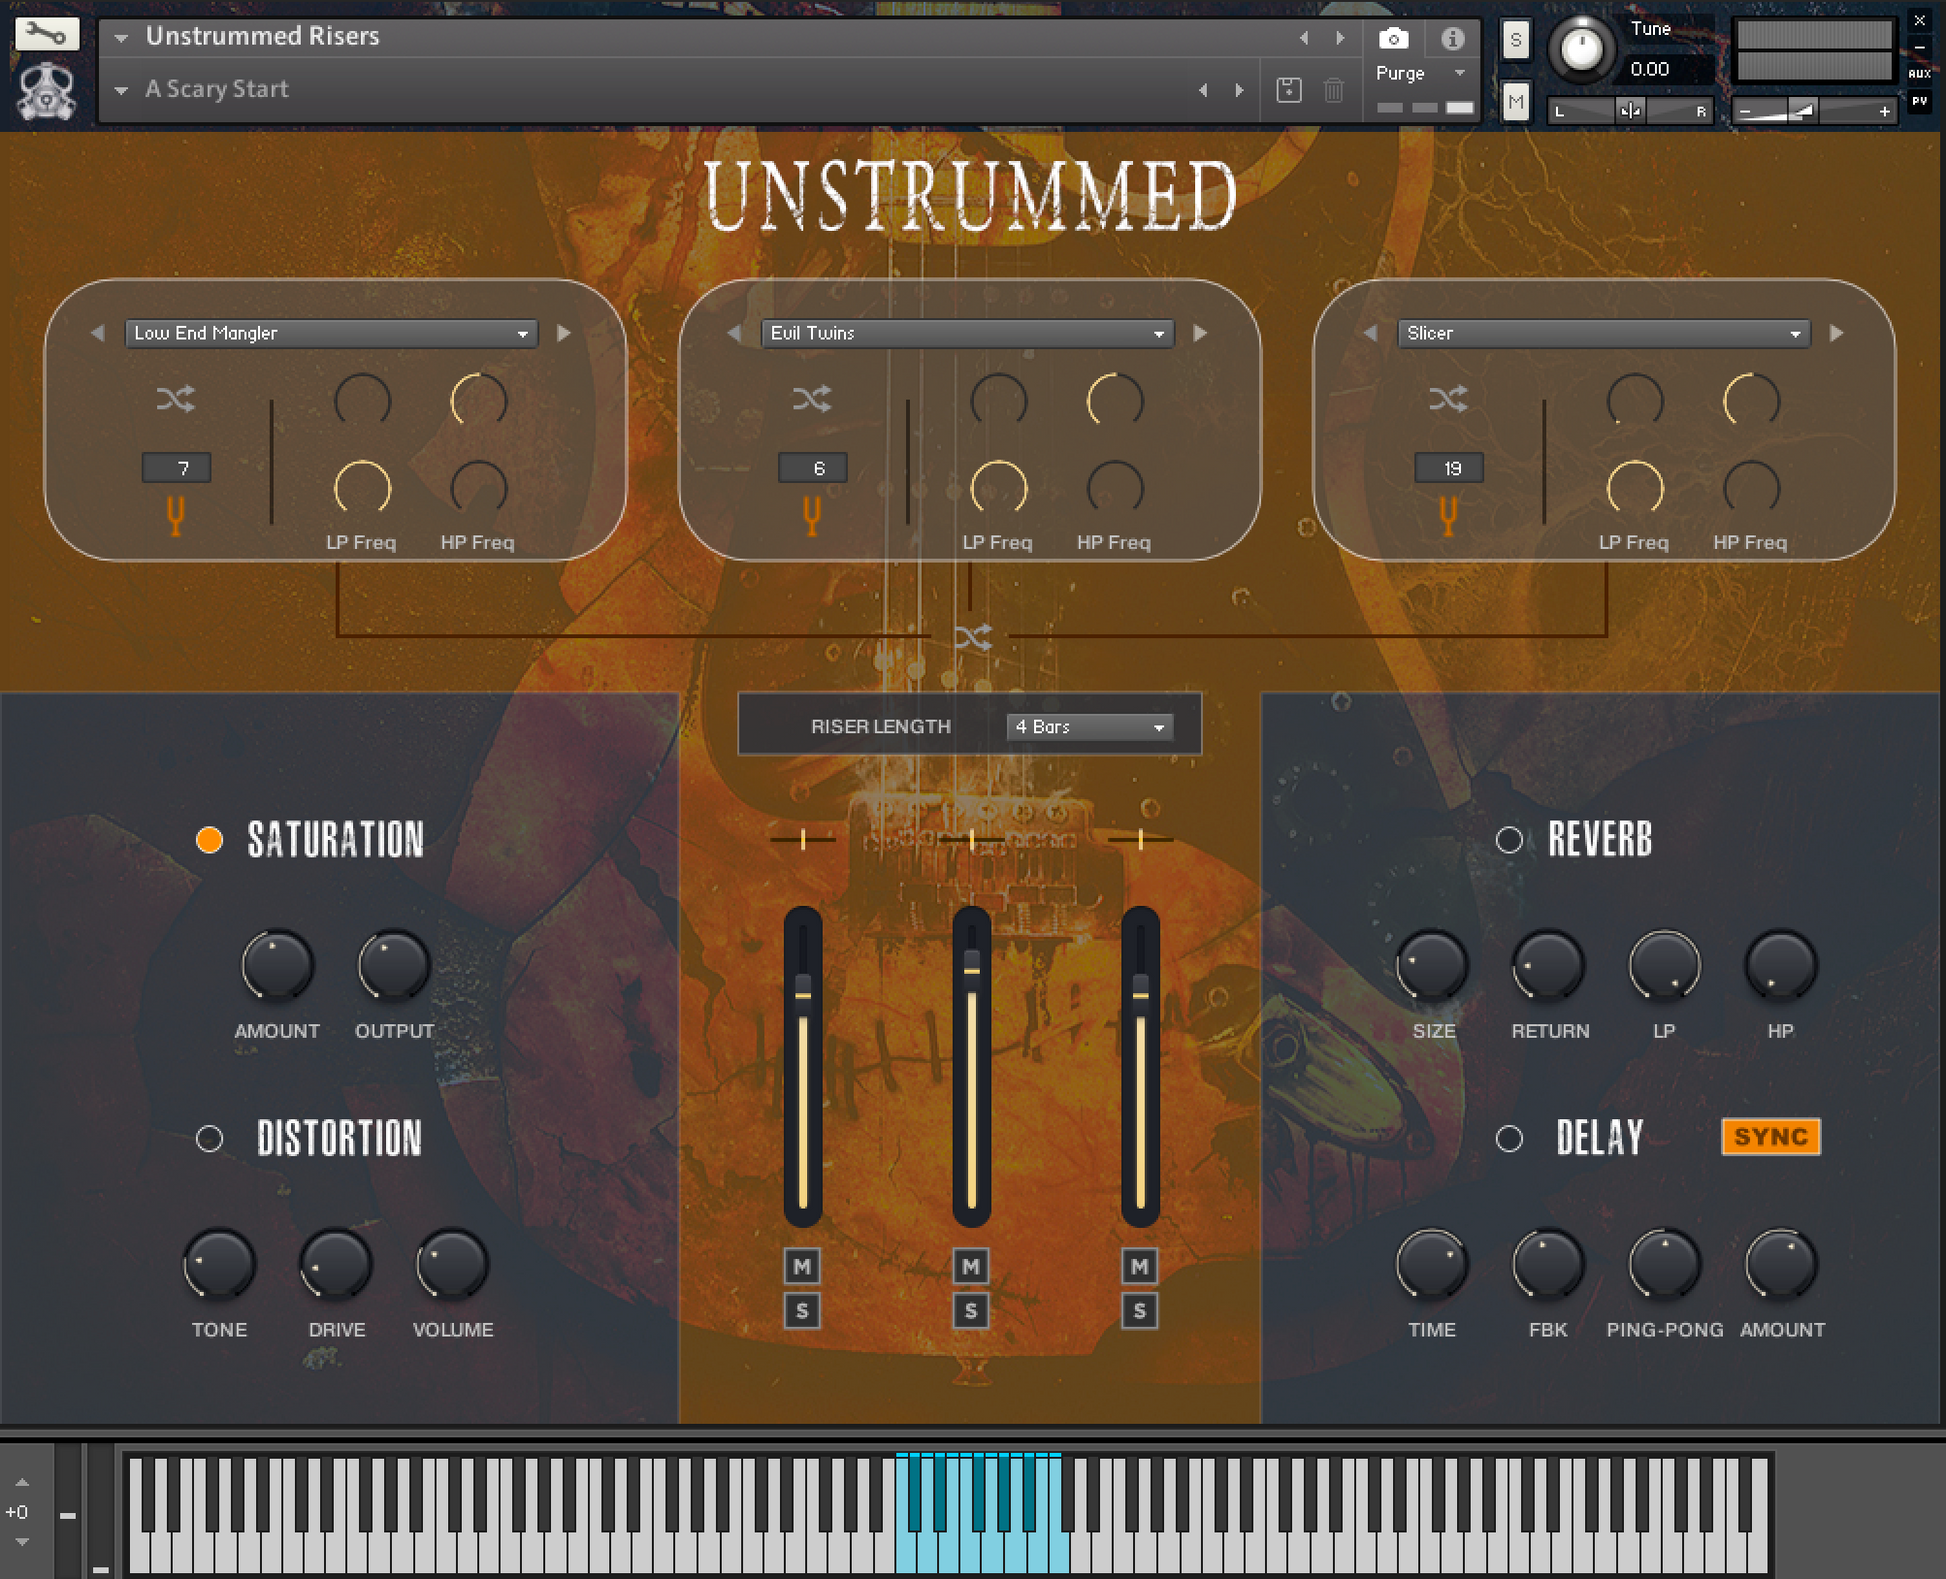Viewport: 1946px width, 1579px height.
Task: Click the camera snapshot icon
Action: tap(1393, 39)
